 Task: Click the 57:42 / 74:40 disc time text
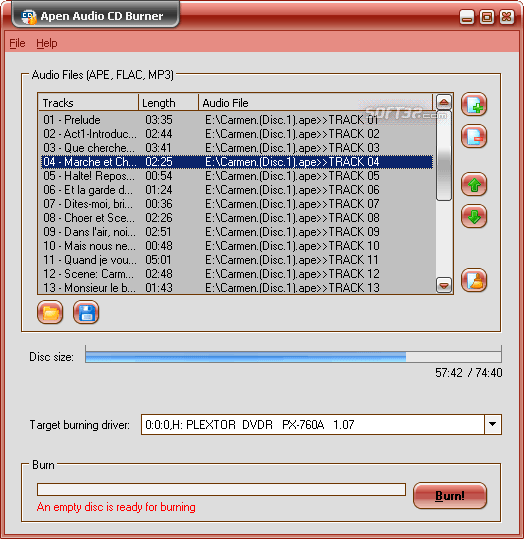469,373
